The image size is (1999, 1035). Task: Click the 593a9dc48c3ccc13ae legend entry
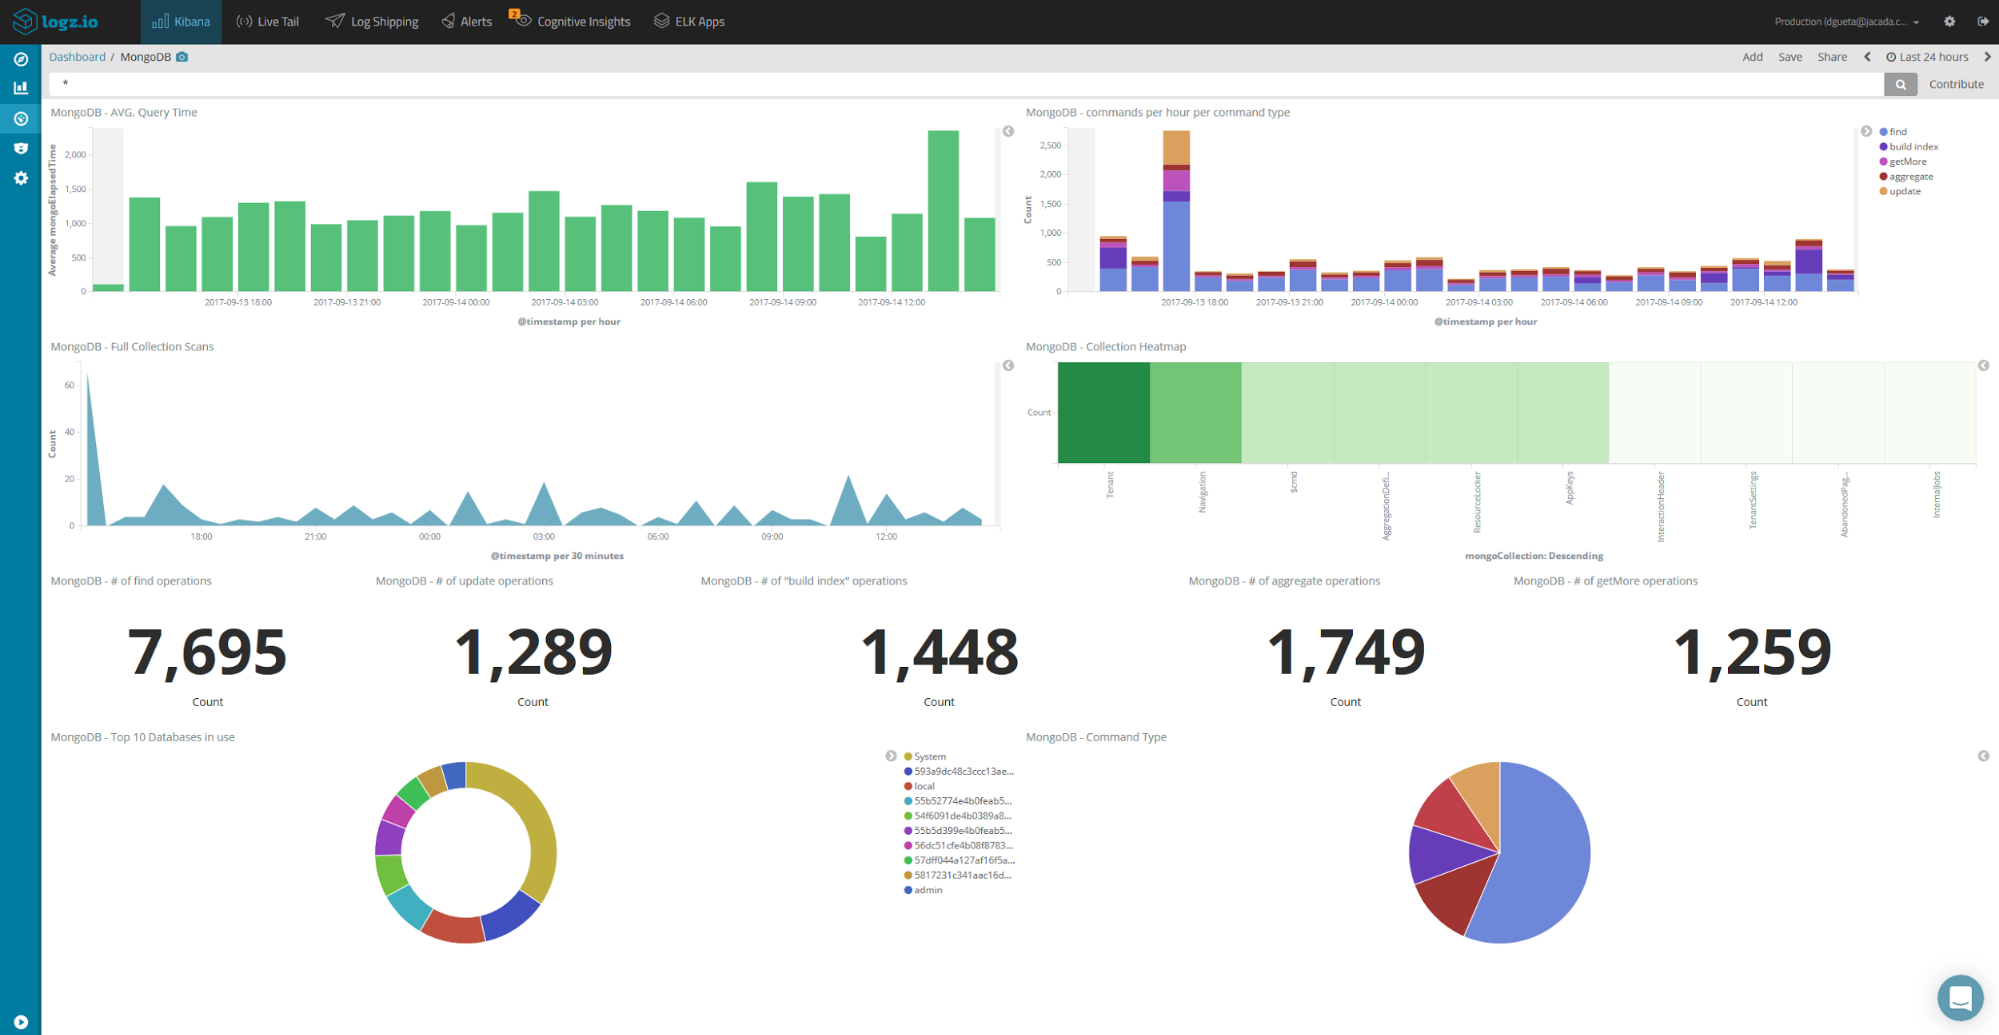coord(959,771)
